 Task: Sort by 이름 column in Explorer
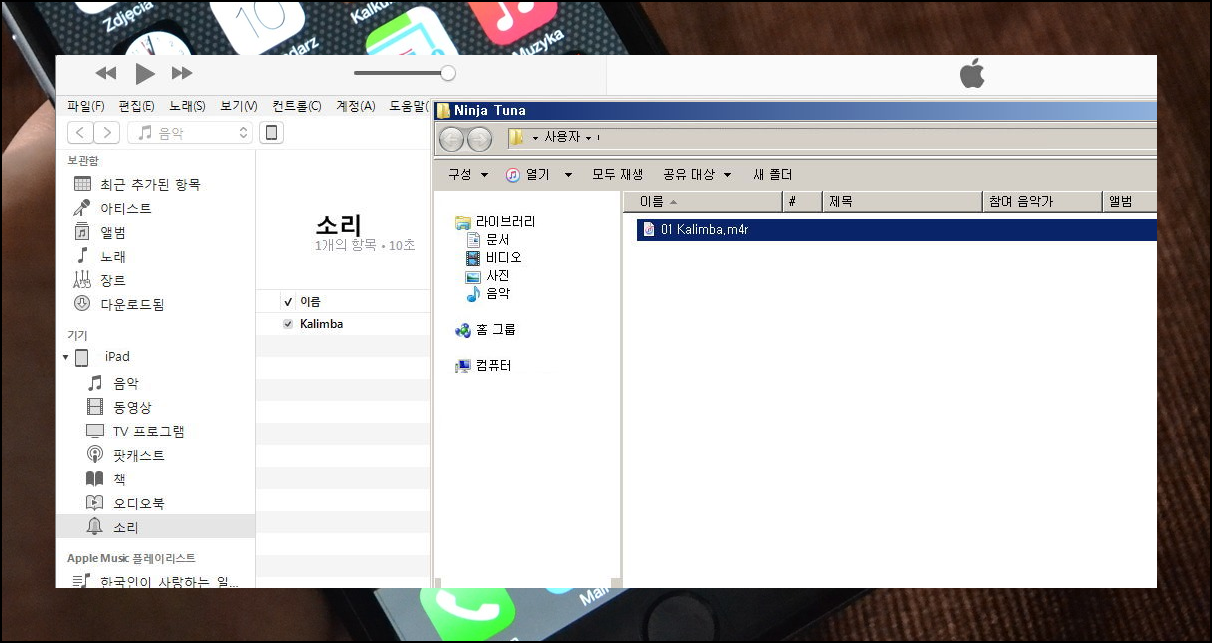click(702, 202)
